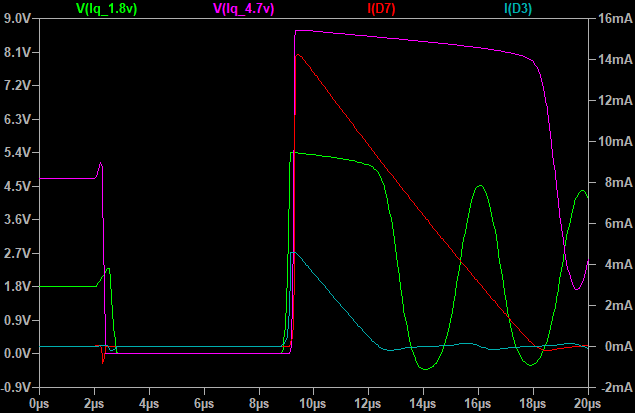The height and width of the screenshot is (413, 635).
Task: Click the 2mA right axis label
Action: 618,305
